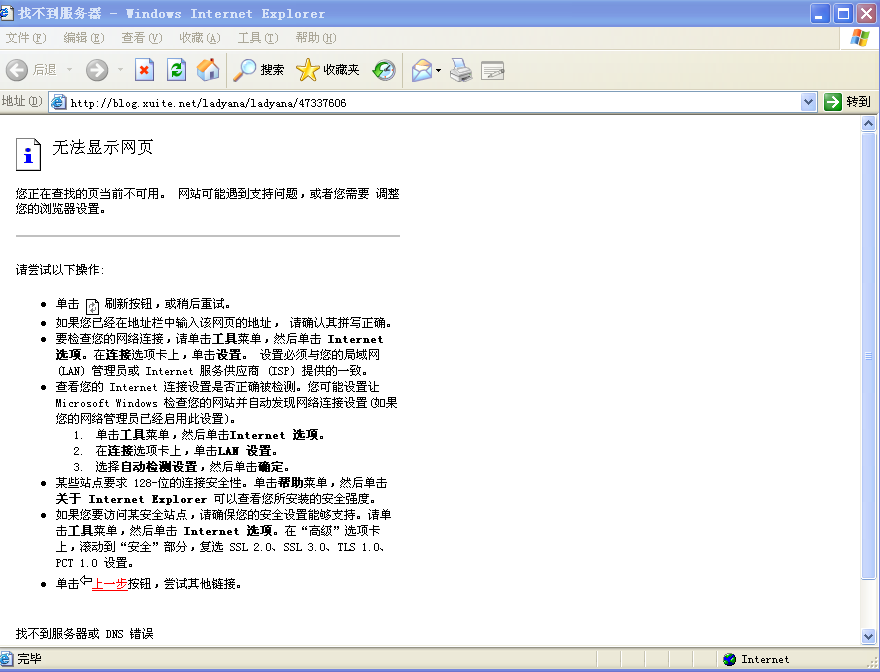Click the scrollbar up arrow
The height and width of the screenshot is (672, 880).
pyautogui.click(x=868, y=124)
